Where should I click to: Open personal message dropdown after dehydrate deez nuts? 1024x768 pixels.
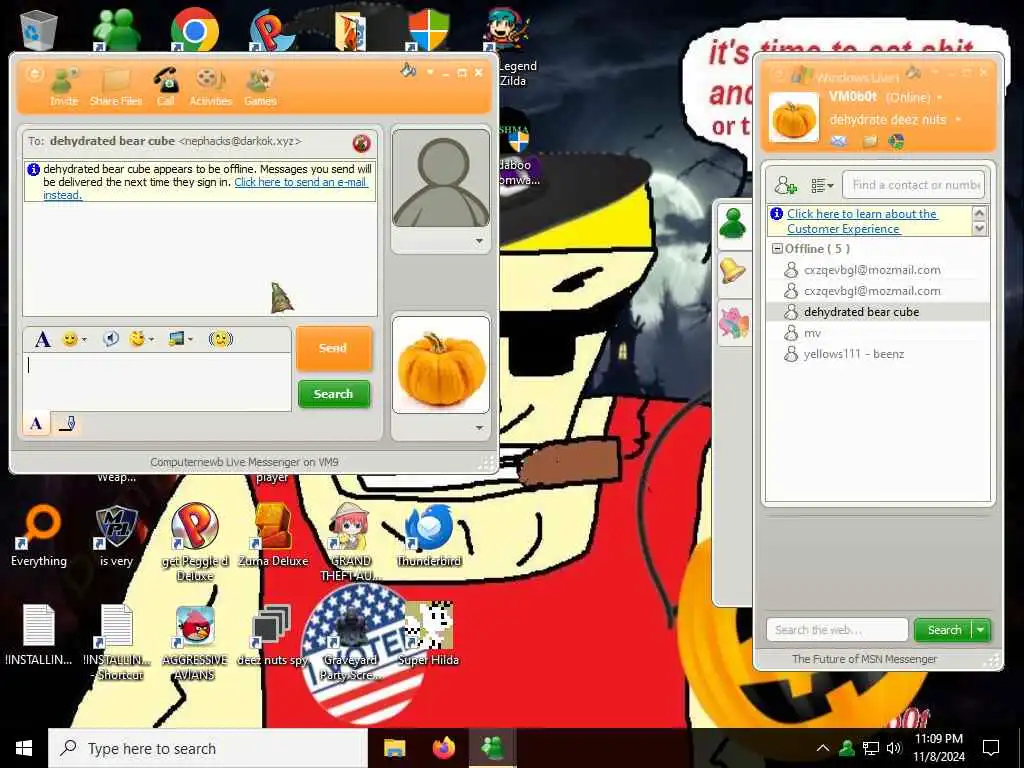(x=958, y=120)
